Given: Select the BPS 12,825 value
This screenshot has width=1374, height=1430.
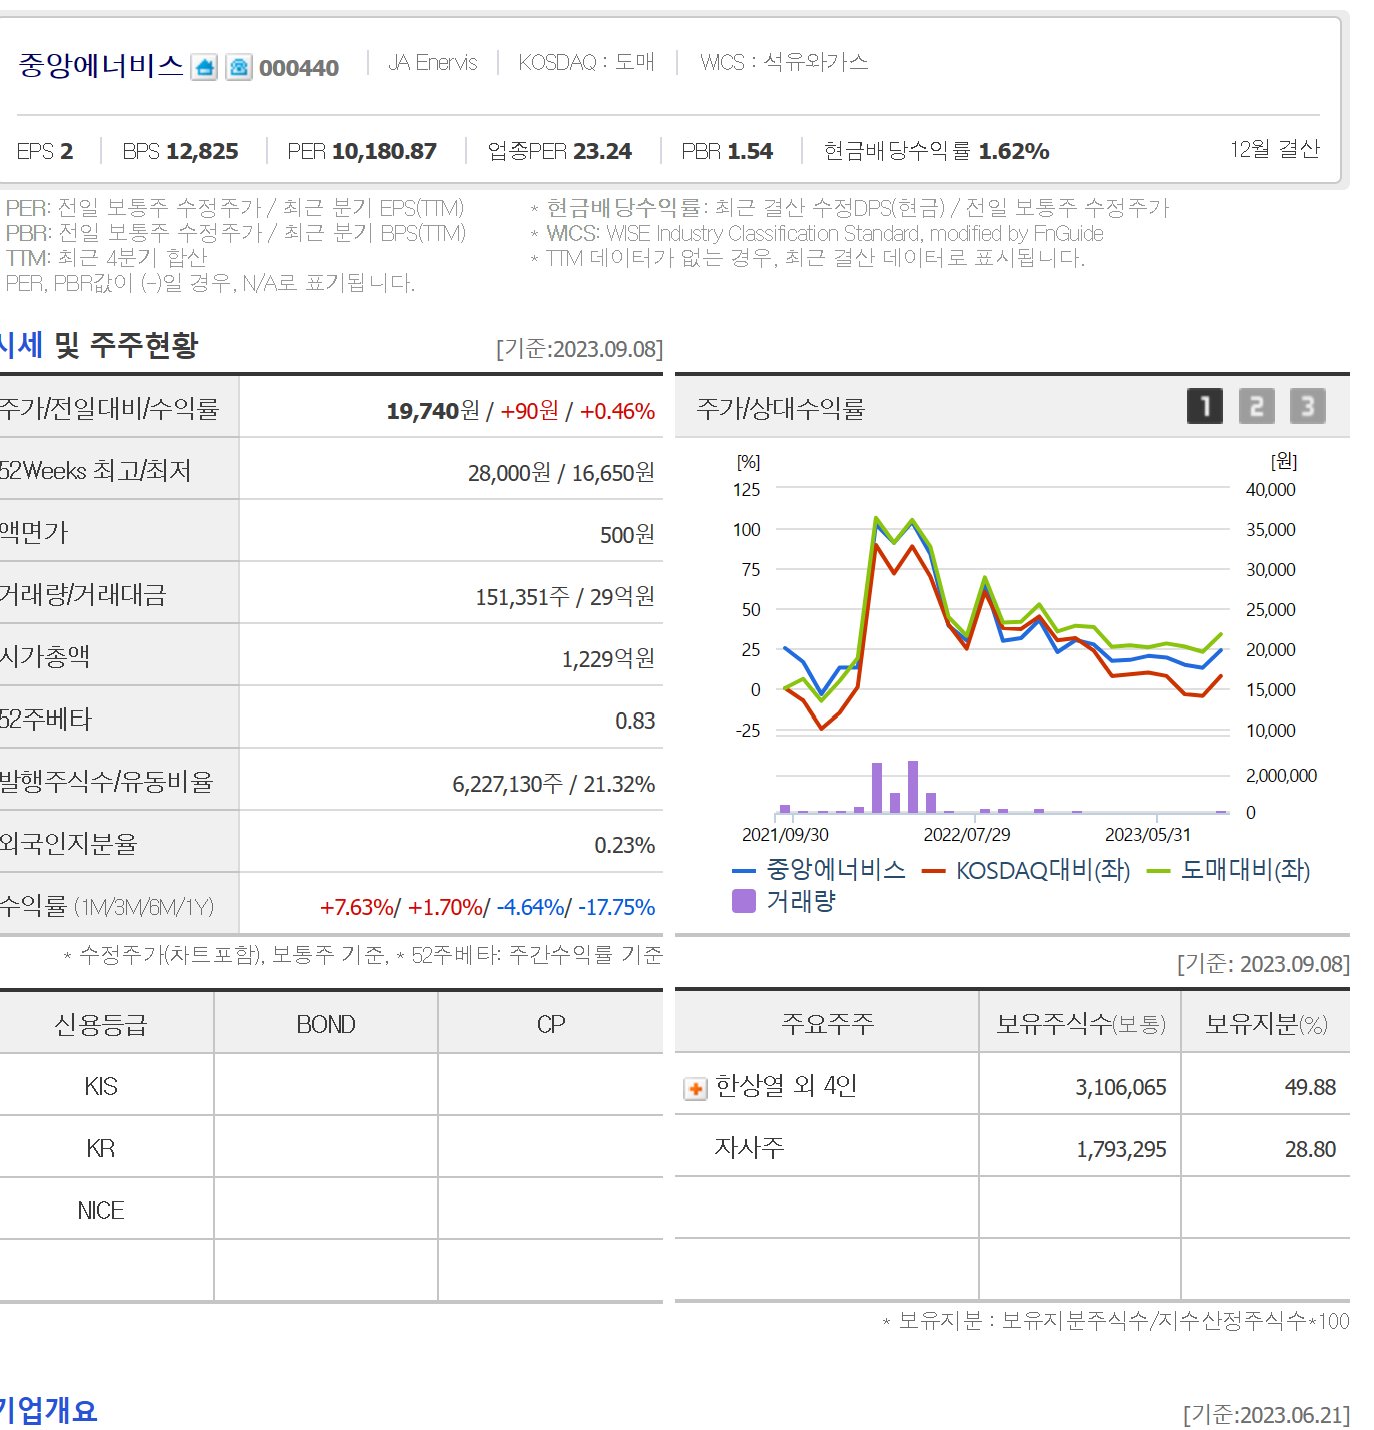Looking at the screenshot, I should 180,151.
